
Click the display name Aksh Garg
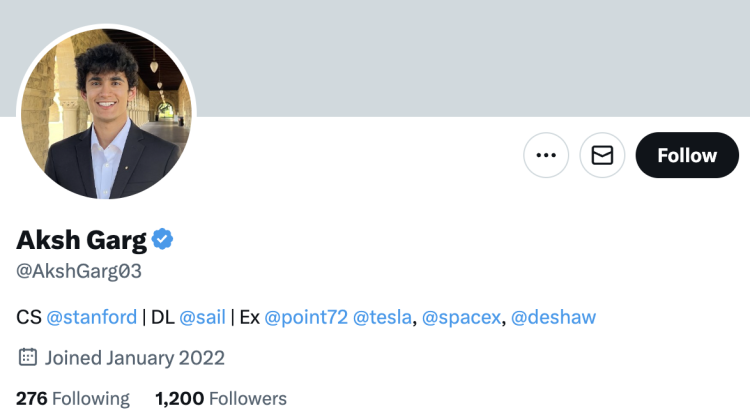click(81, 240)
